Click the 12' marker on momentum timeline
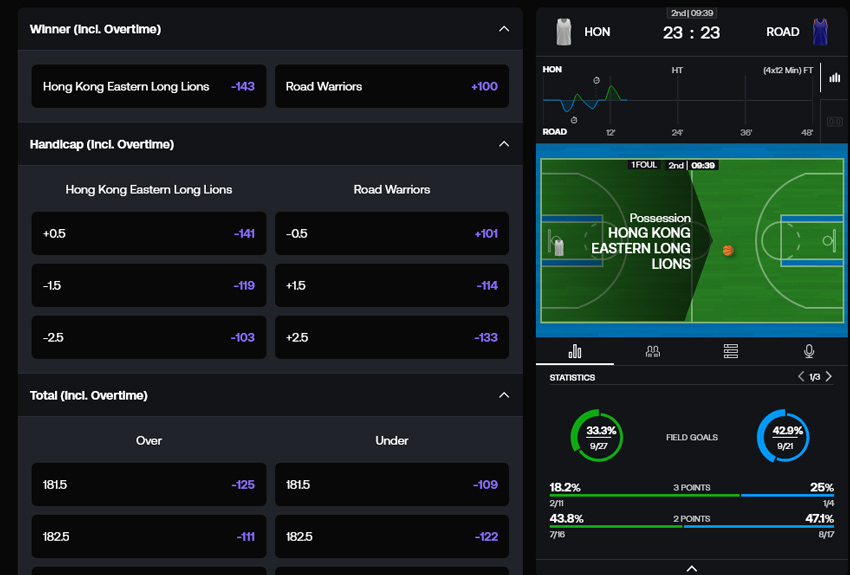 [610, 133]
